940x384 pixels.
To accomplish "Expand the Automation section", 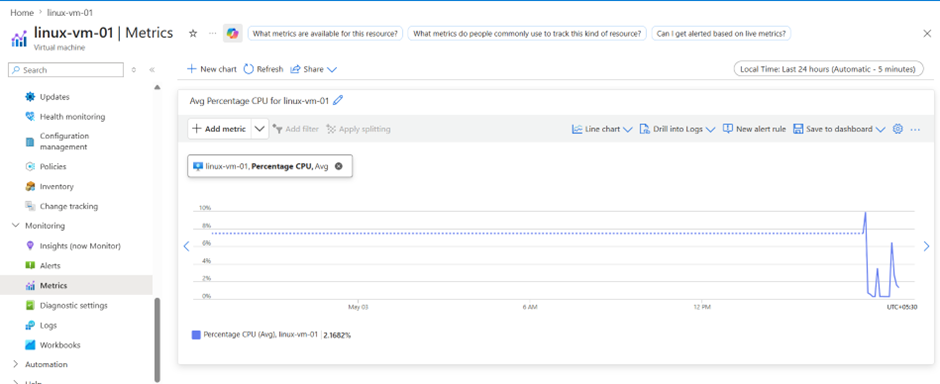I will pos(16,364).
